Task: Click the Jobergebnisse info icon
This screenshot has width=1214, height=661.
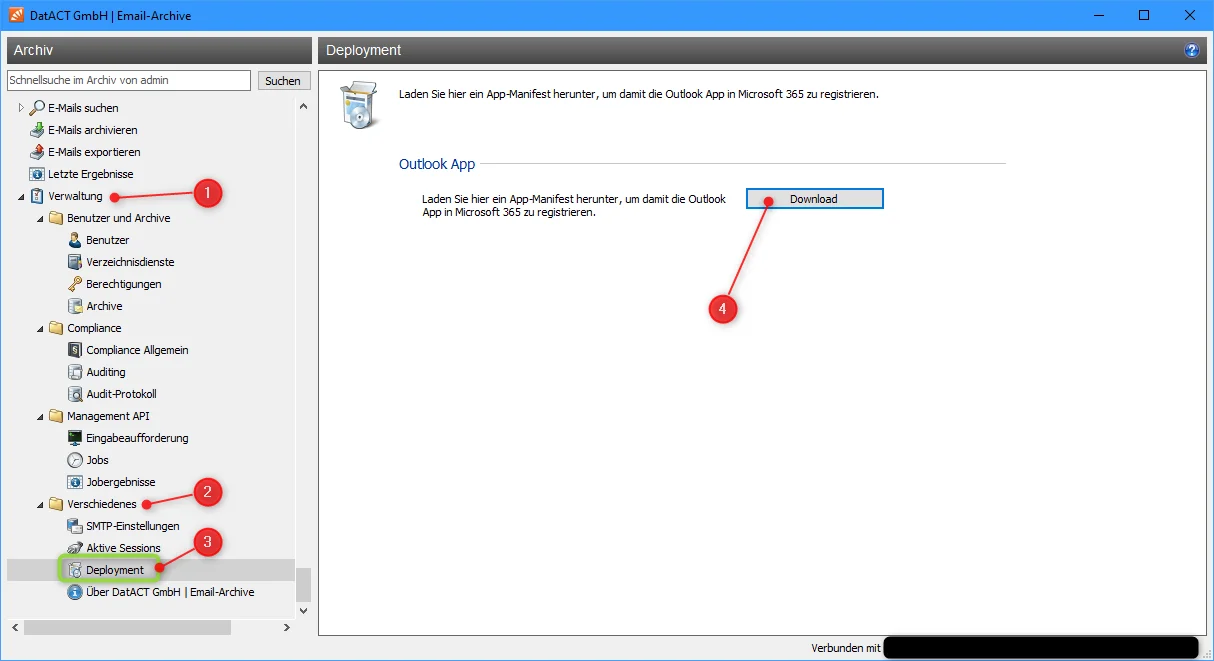Action: click(75, 482)
